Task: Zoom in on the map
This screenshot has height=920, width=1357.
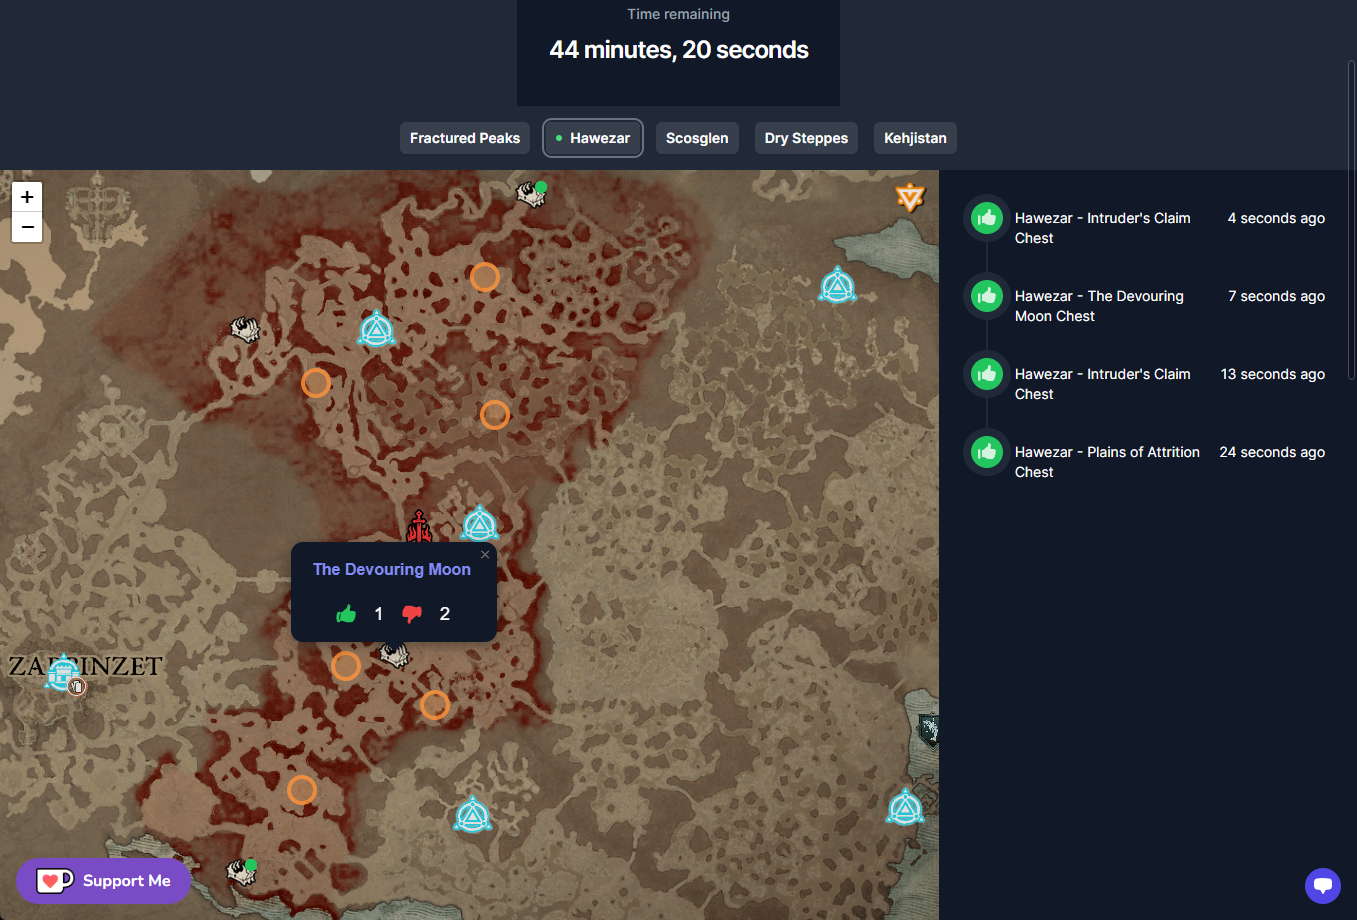Action: pos(27,197)
